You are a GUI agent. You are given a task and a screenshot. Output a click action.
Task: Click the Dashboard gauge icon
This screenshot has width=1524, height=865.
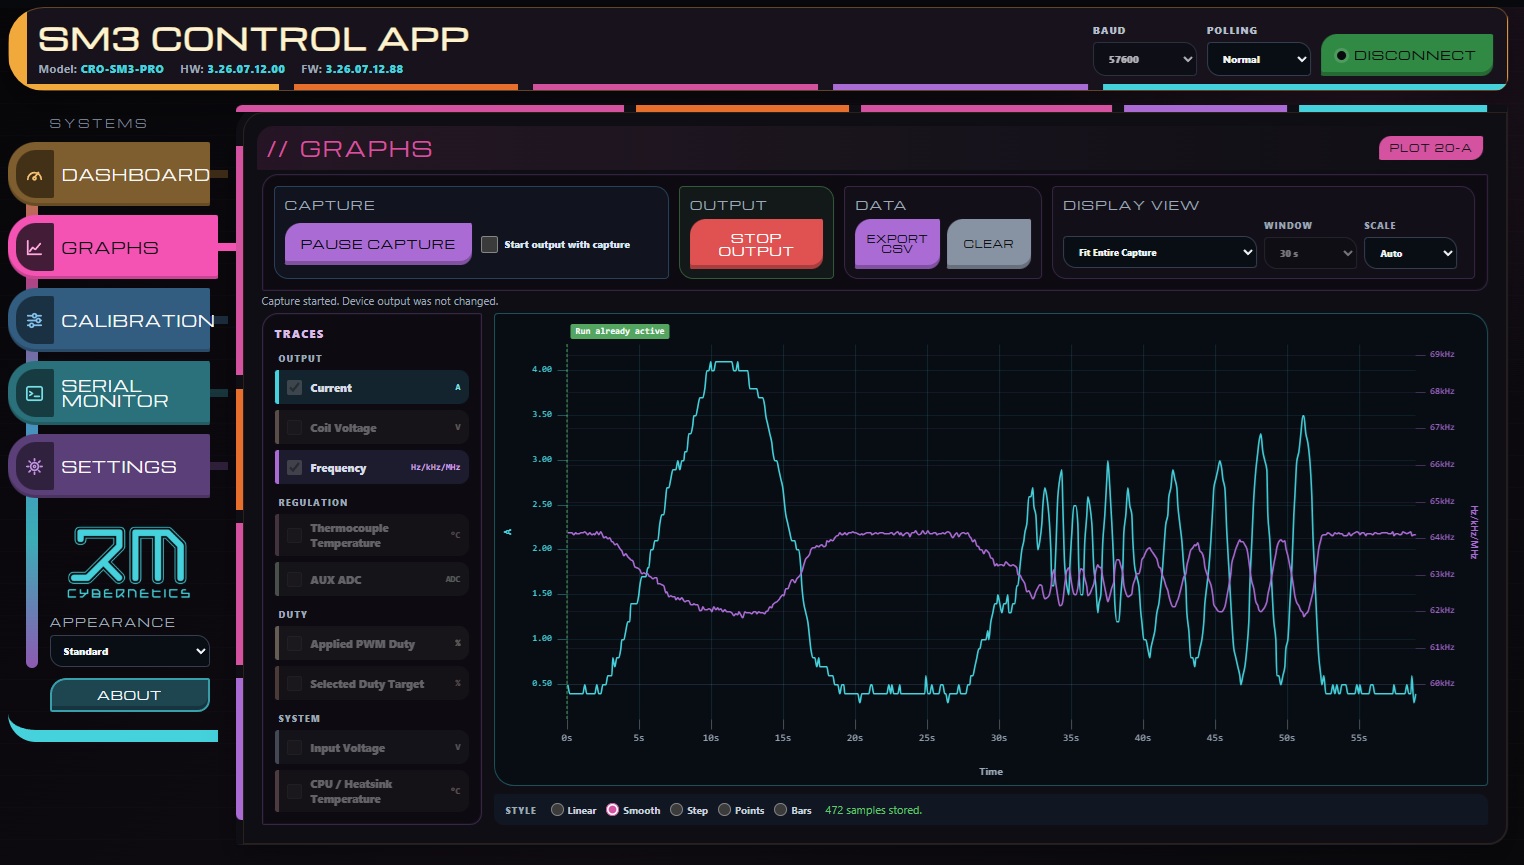tap(35, 176)
